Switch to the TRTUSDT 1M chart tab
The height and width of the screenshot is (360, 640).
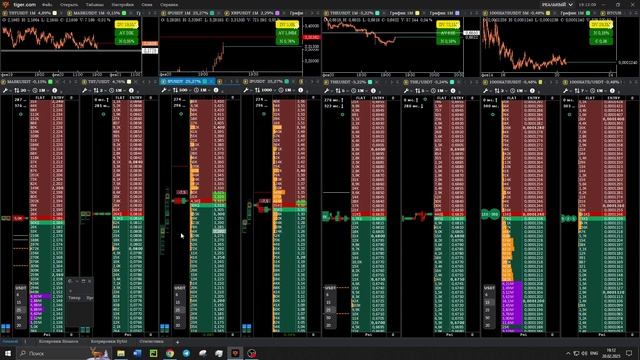[29, 13]
